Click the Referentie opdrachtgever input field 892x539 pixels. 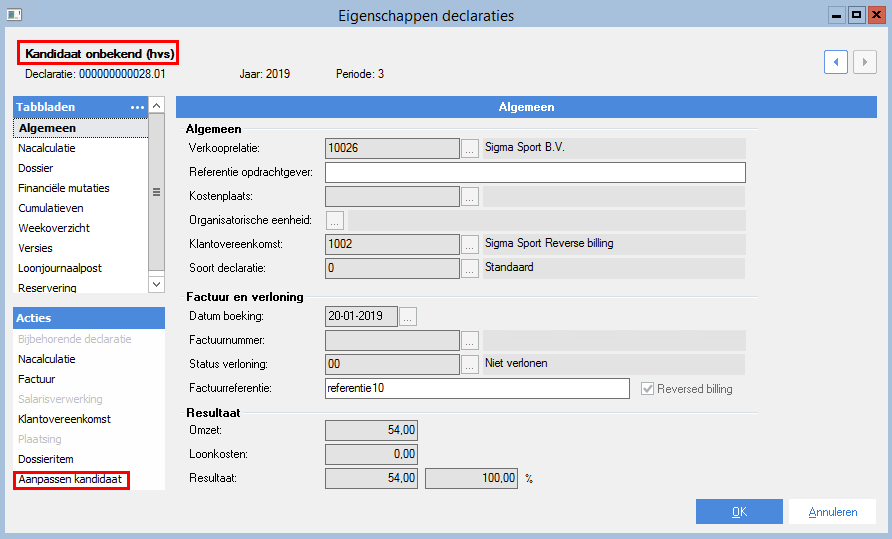[535, 172]
